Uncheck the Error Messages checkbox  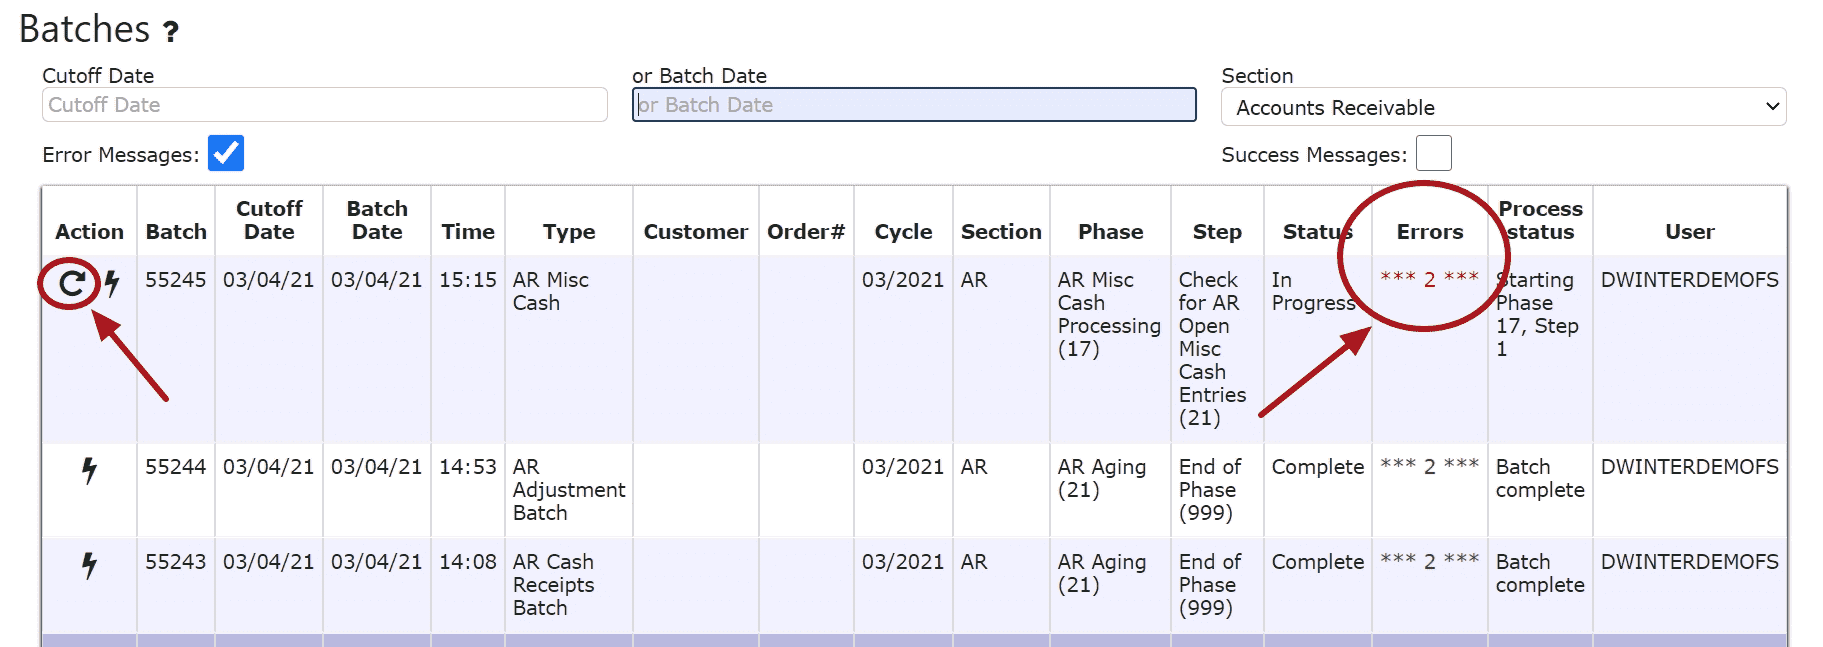pyautogui.click(x=226, y=154)
